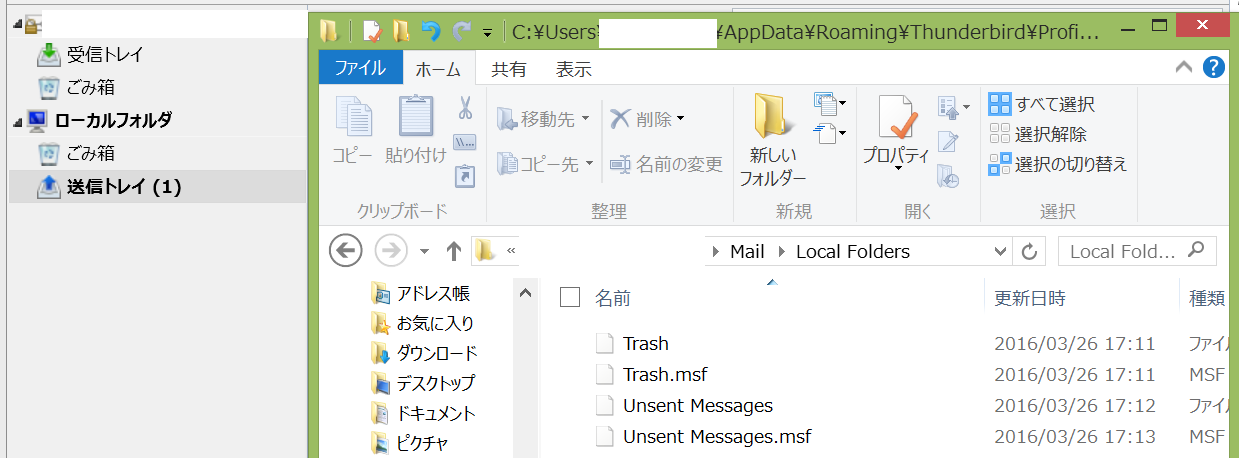The height and width of the screenshot is (458, 1239).
Task: Click 選択の切り替え to invert selection
Action: 1058,164
